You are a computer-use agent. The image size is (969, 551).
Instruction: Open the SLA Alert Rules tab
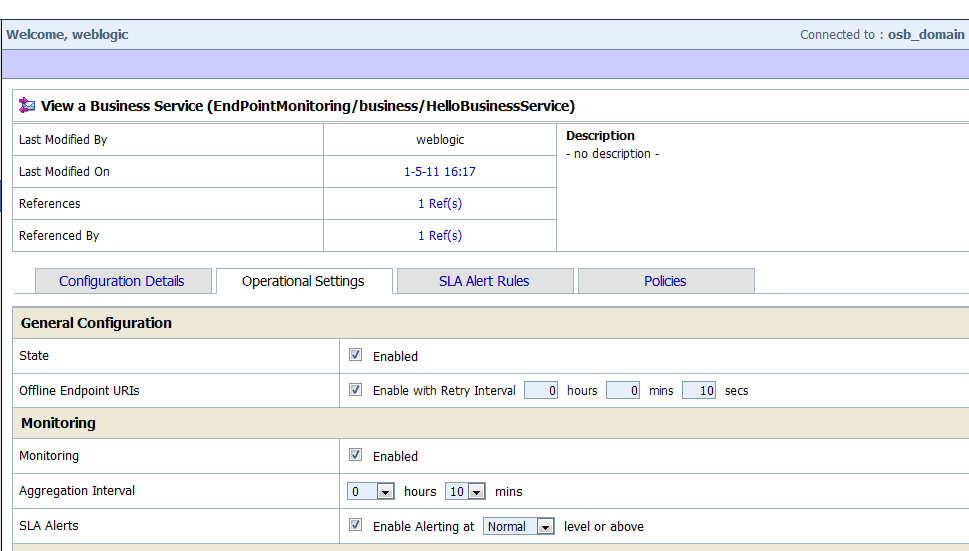[x=484, y=281]
